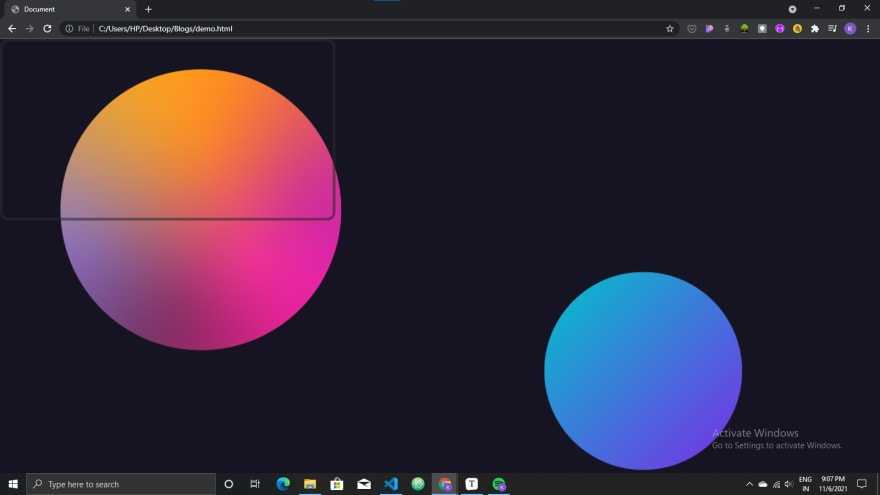This screenshot has height=495, width=880.
Task: Open a new tab with the plus button
Action: tap(149, 9)
